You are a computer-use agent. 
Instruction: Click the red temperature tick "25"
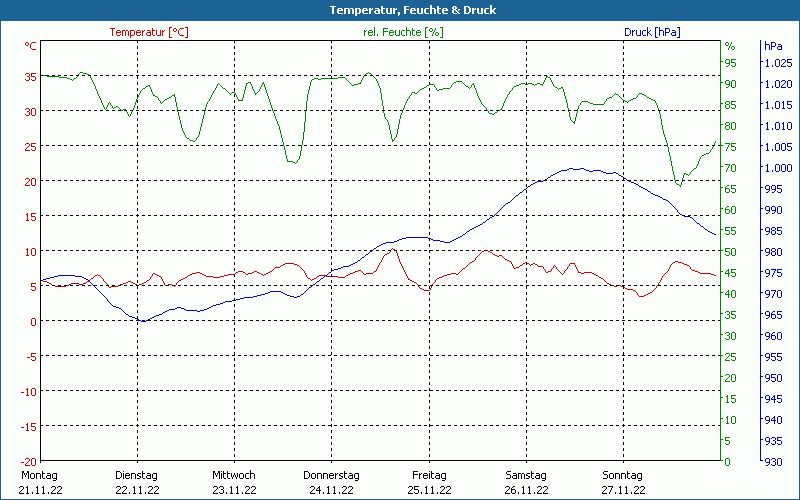click(x=30, y=147)
